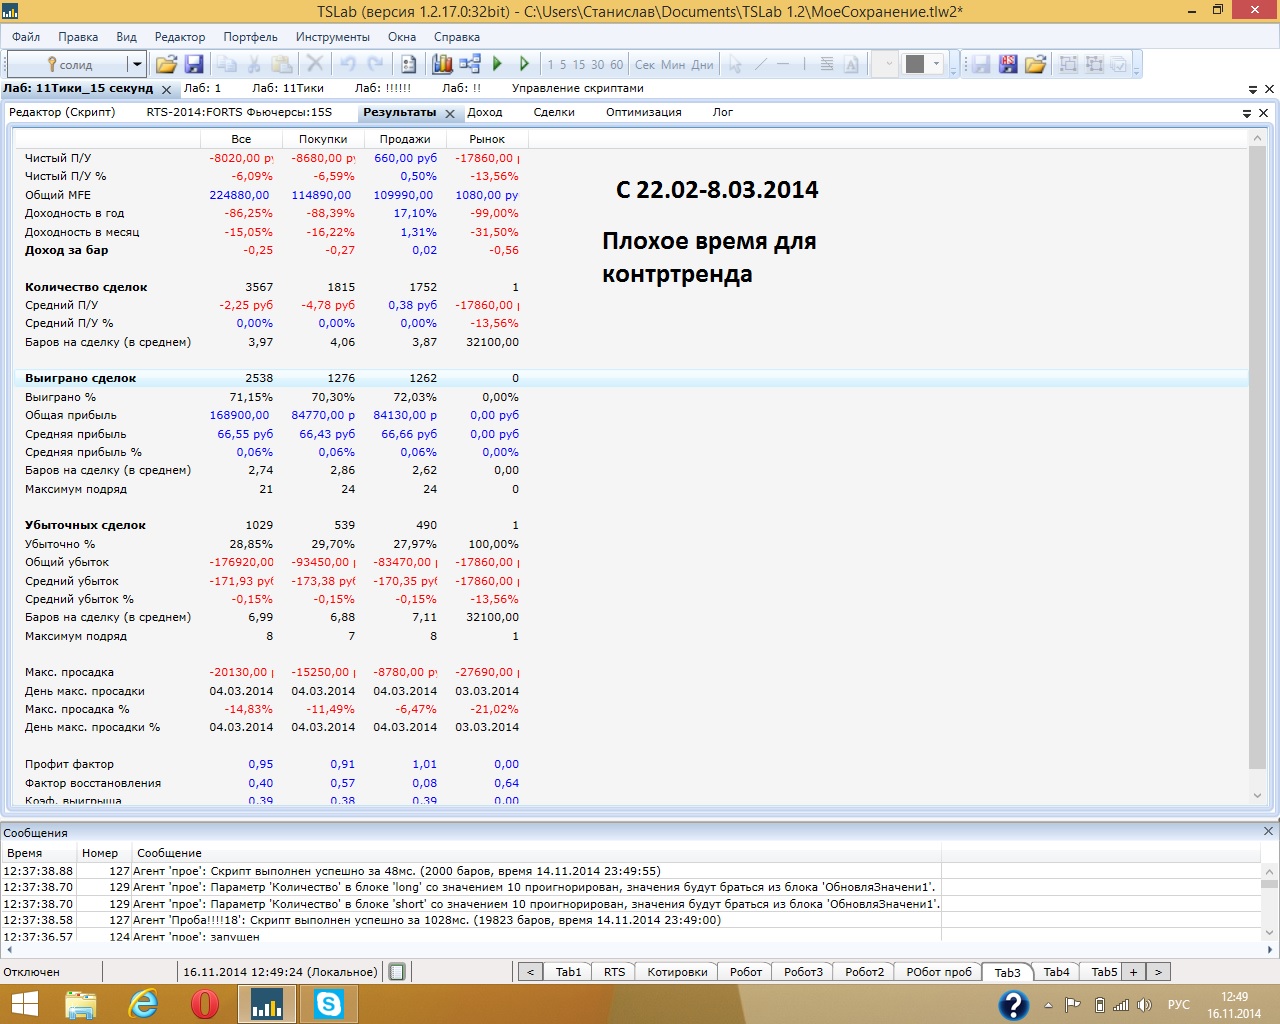The width and height of the screenshot is (1280, 1024).
Task: Click the small notebook icon in the status bar
Action: point(397,971)
